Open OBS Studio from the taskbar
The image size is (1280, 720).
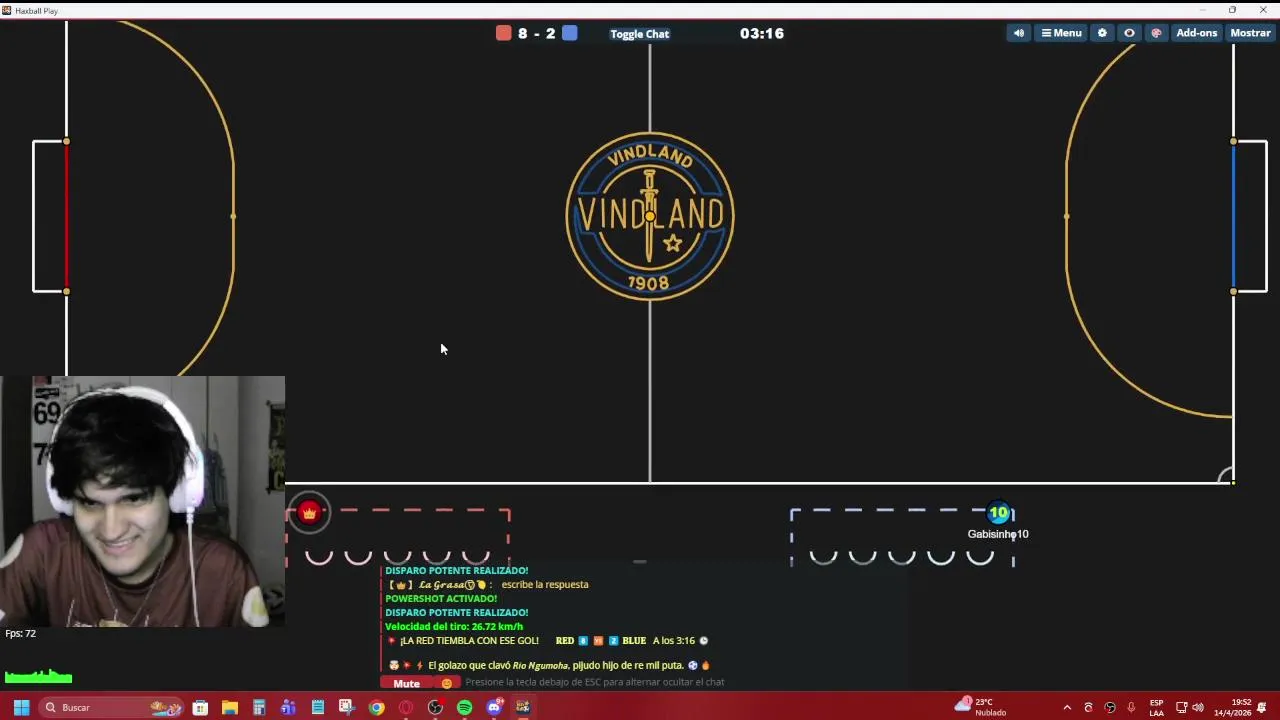tap(435, 707)
